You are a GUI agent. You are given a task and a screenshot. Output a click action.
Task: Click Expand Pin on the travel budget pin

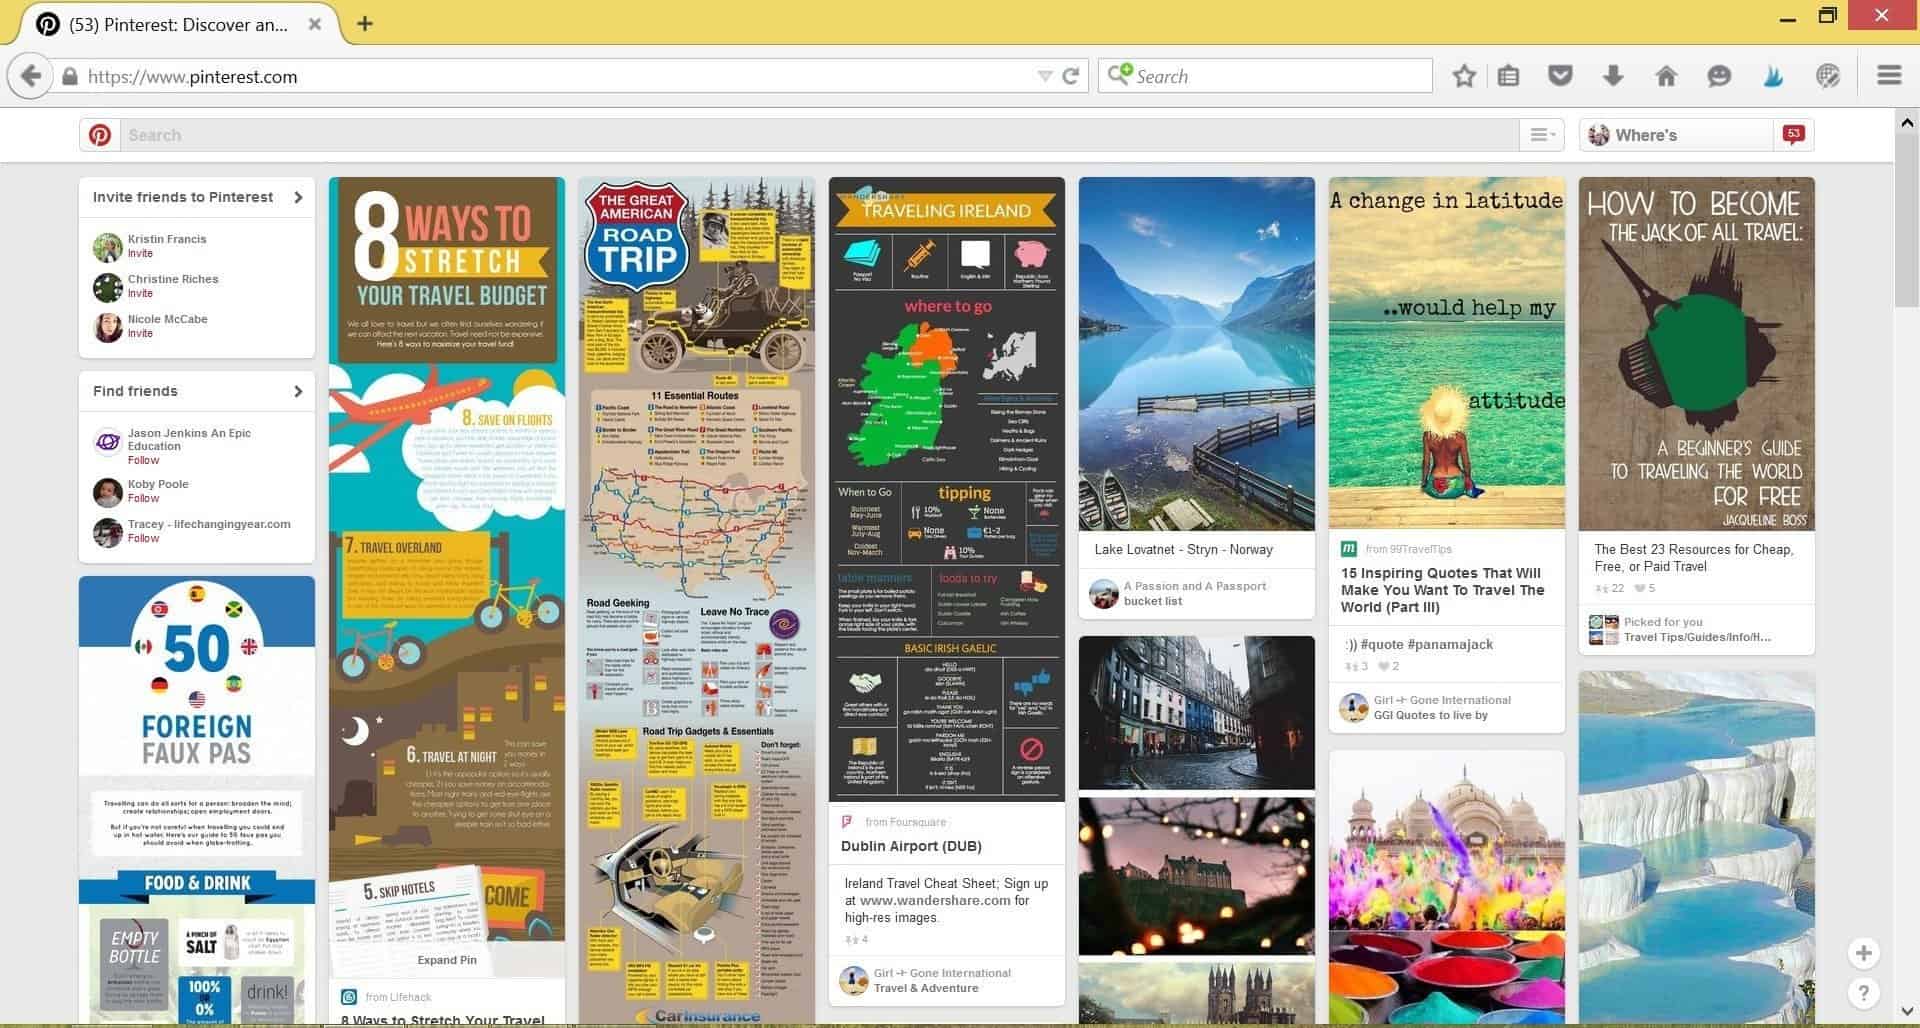click(447, 960)
